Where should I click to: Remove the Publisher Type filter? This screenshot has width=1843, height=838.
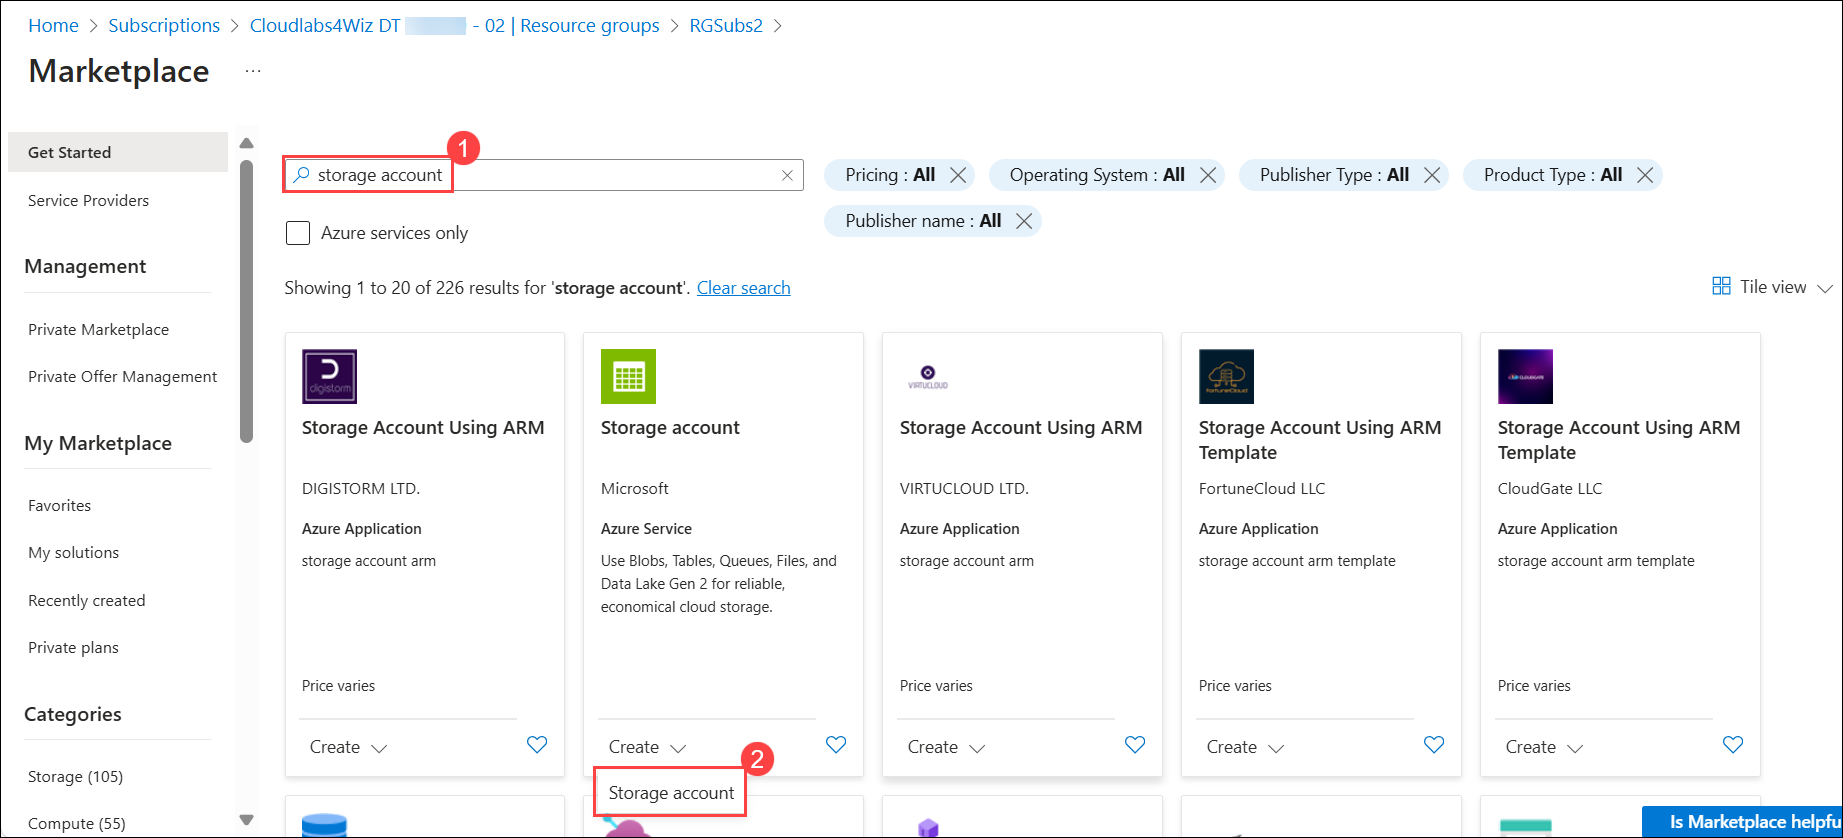pos(1432,175)
